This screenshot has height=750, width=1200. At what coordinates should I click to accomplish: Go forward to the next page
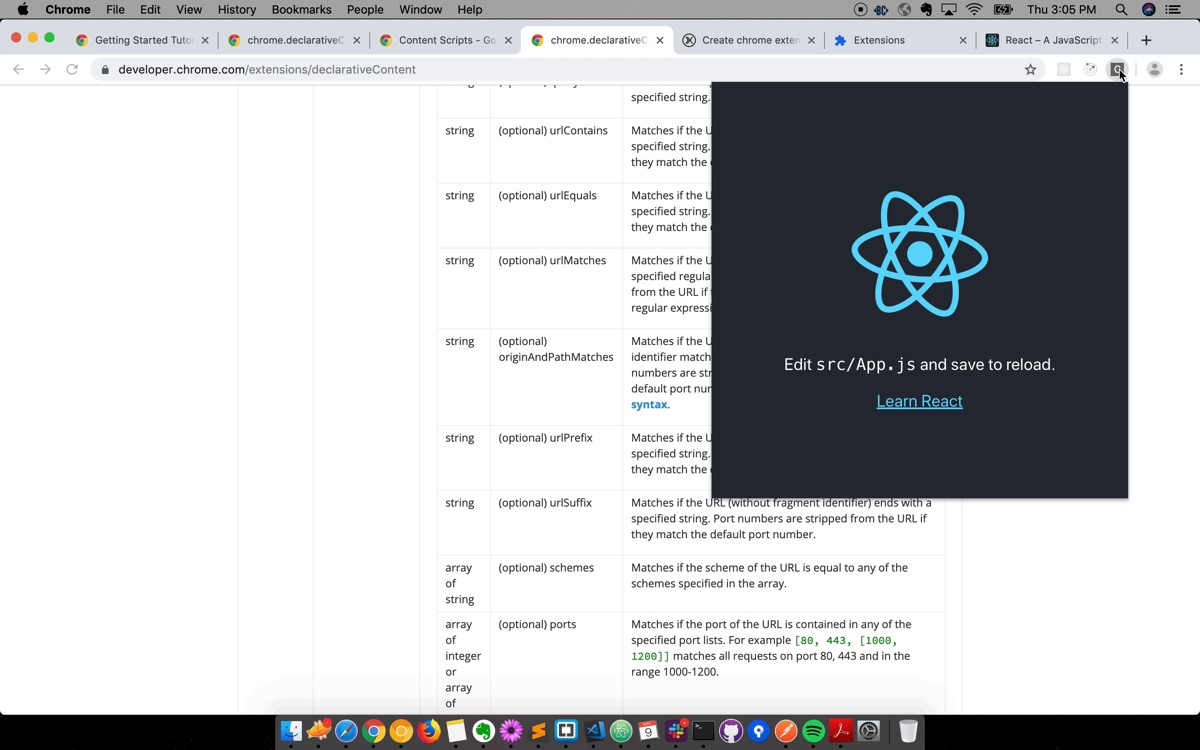[45, 70]
